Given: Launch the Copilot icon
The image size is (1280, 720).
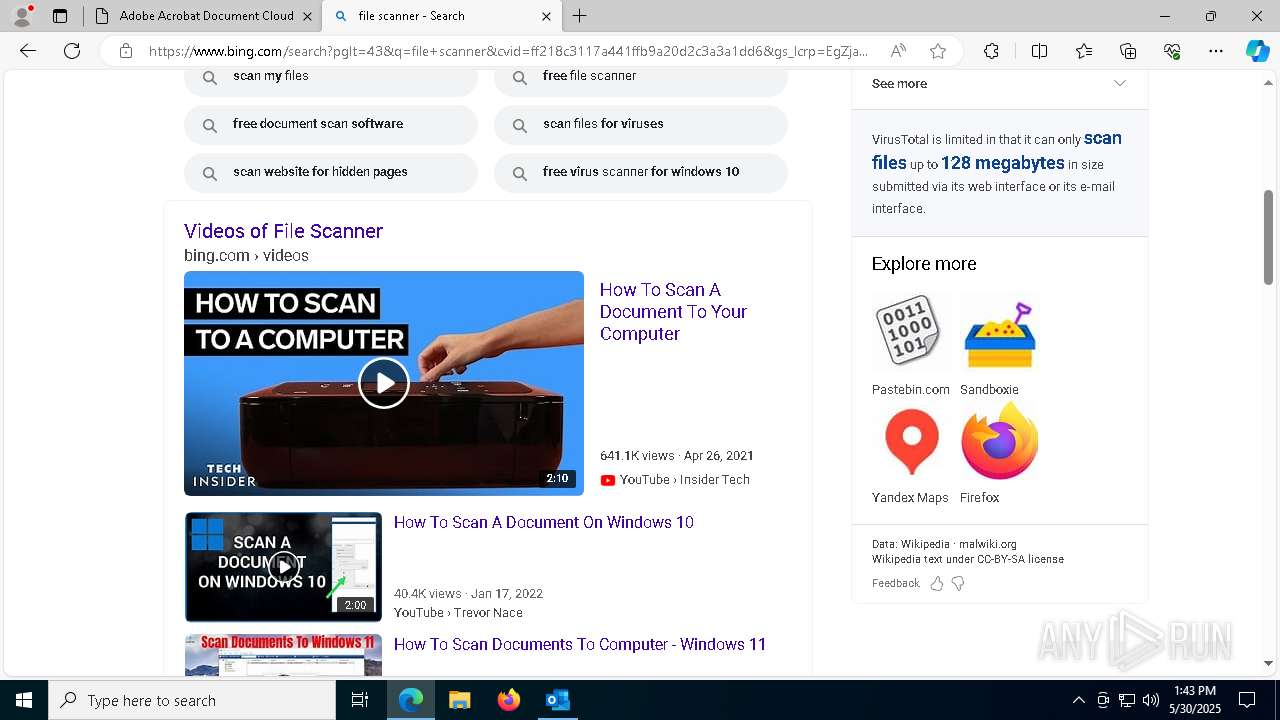Looking at the screenshot, I should point(1257,51).
